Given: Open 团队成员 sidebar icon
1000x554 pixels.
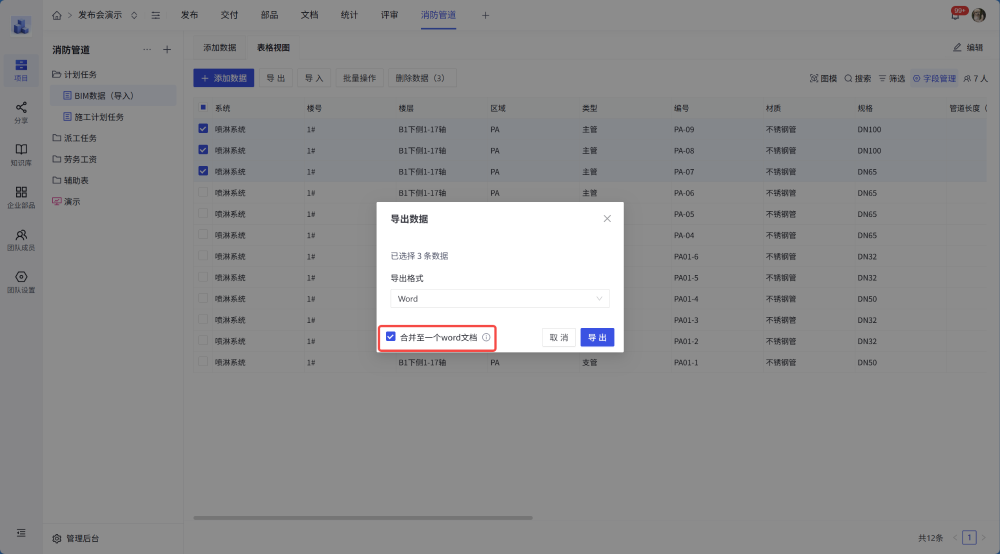Looking at the screenshot, I should click(x=21, y=239).
